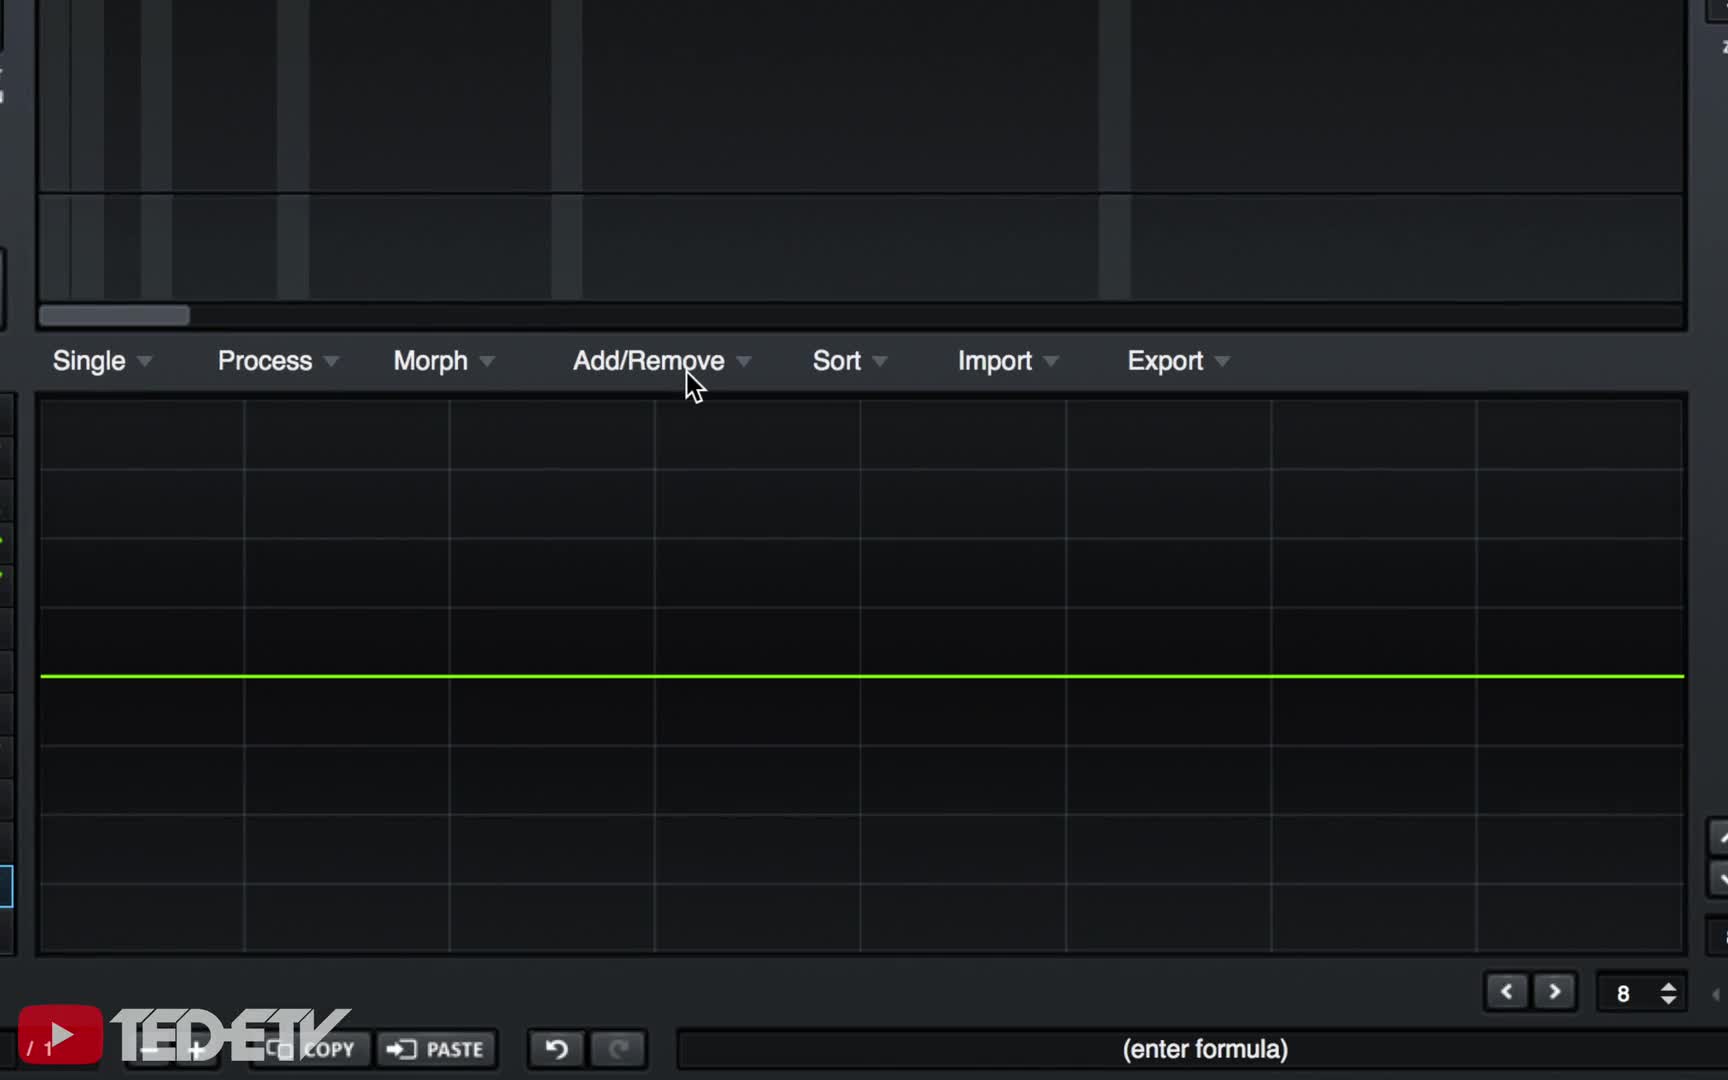Expand the Import menu
Screen dimensions: 1728x1080
pyautogui.click(x=1007, y=361)
